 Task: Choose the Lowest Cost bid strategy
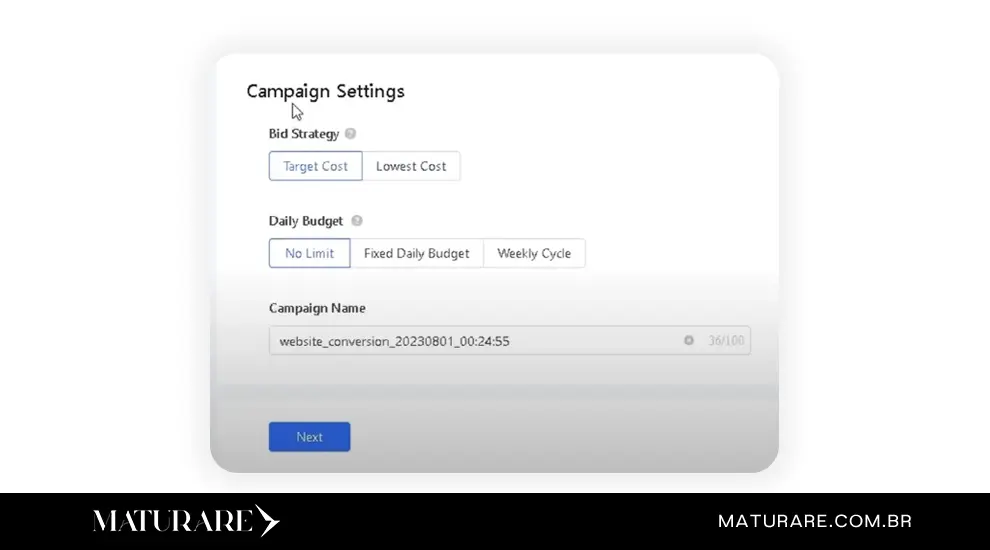411,167
